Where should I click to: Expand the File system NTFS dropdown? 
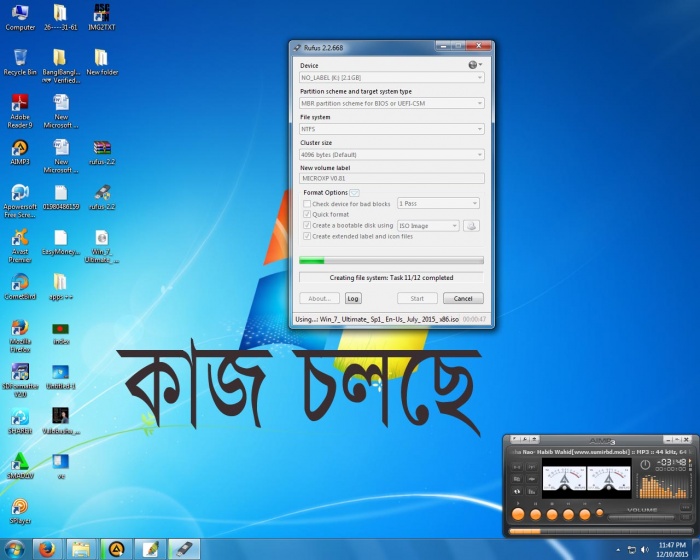392,129
